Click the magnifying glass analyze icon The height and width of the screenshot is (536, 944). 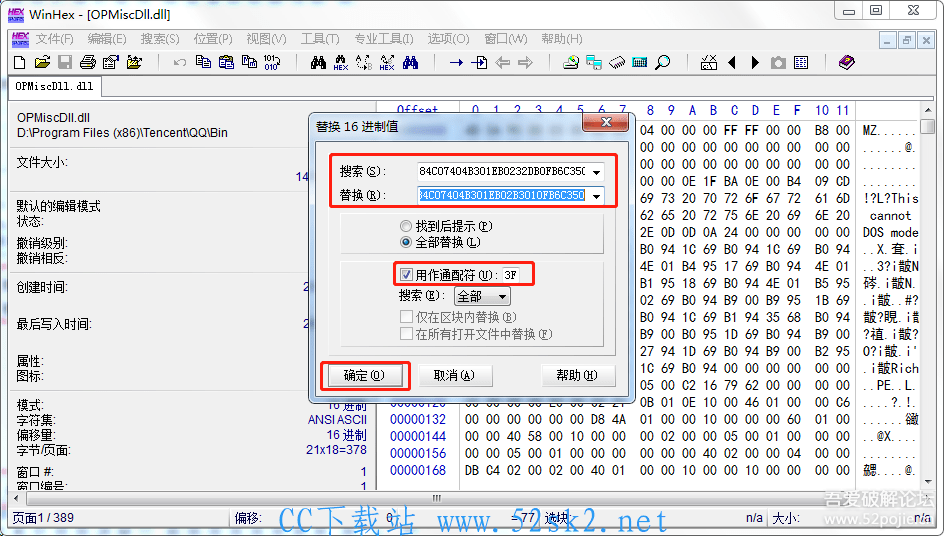point(663,63)
